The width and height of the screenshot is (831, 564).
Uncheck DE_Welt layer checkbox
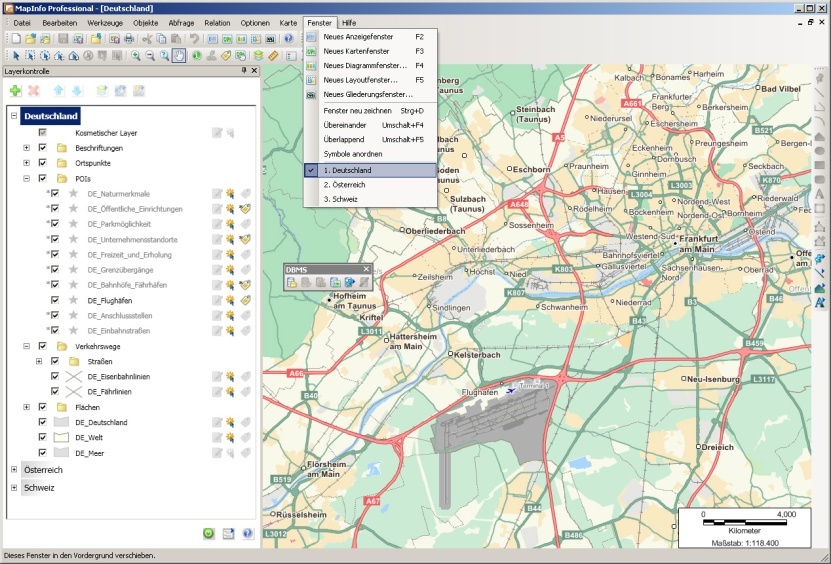click(x=42, y=437)
